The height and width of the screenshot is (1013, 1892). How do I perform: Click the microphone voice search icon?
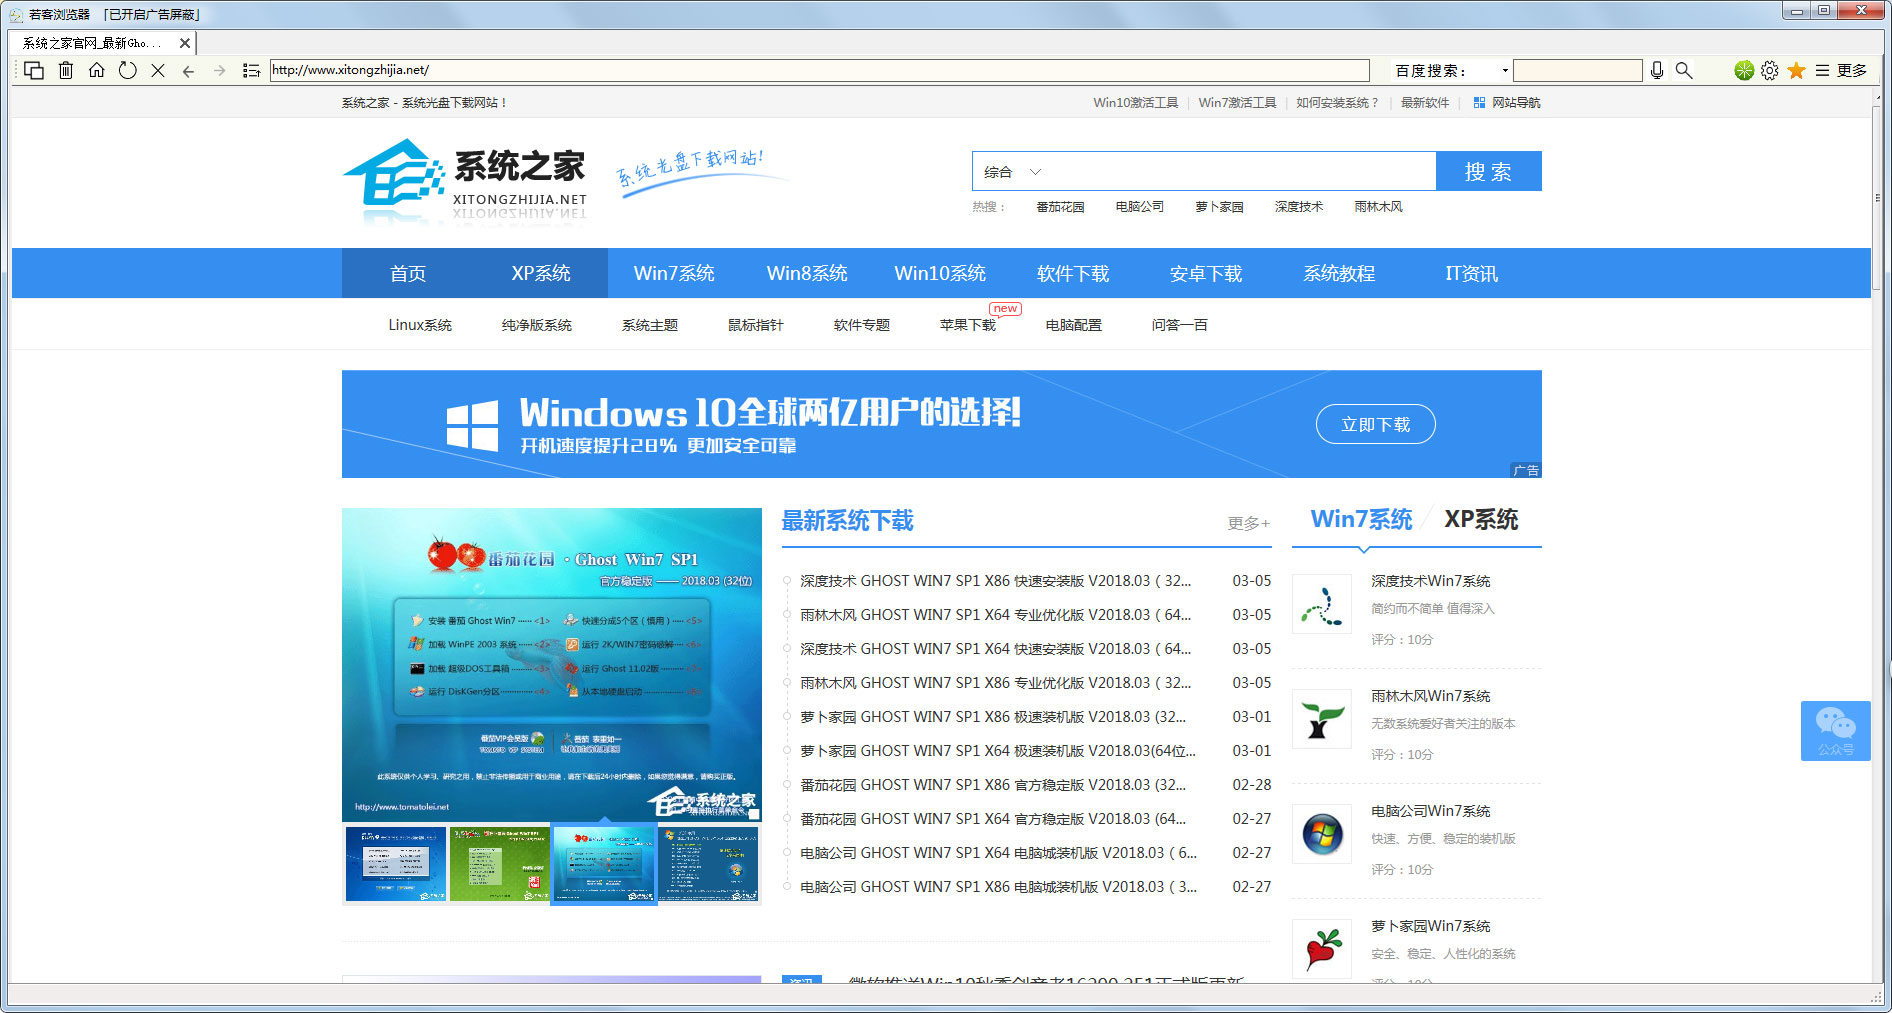(1657, 70)
